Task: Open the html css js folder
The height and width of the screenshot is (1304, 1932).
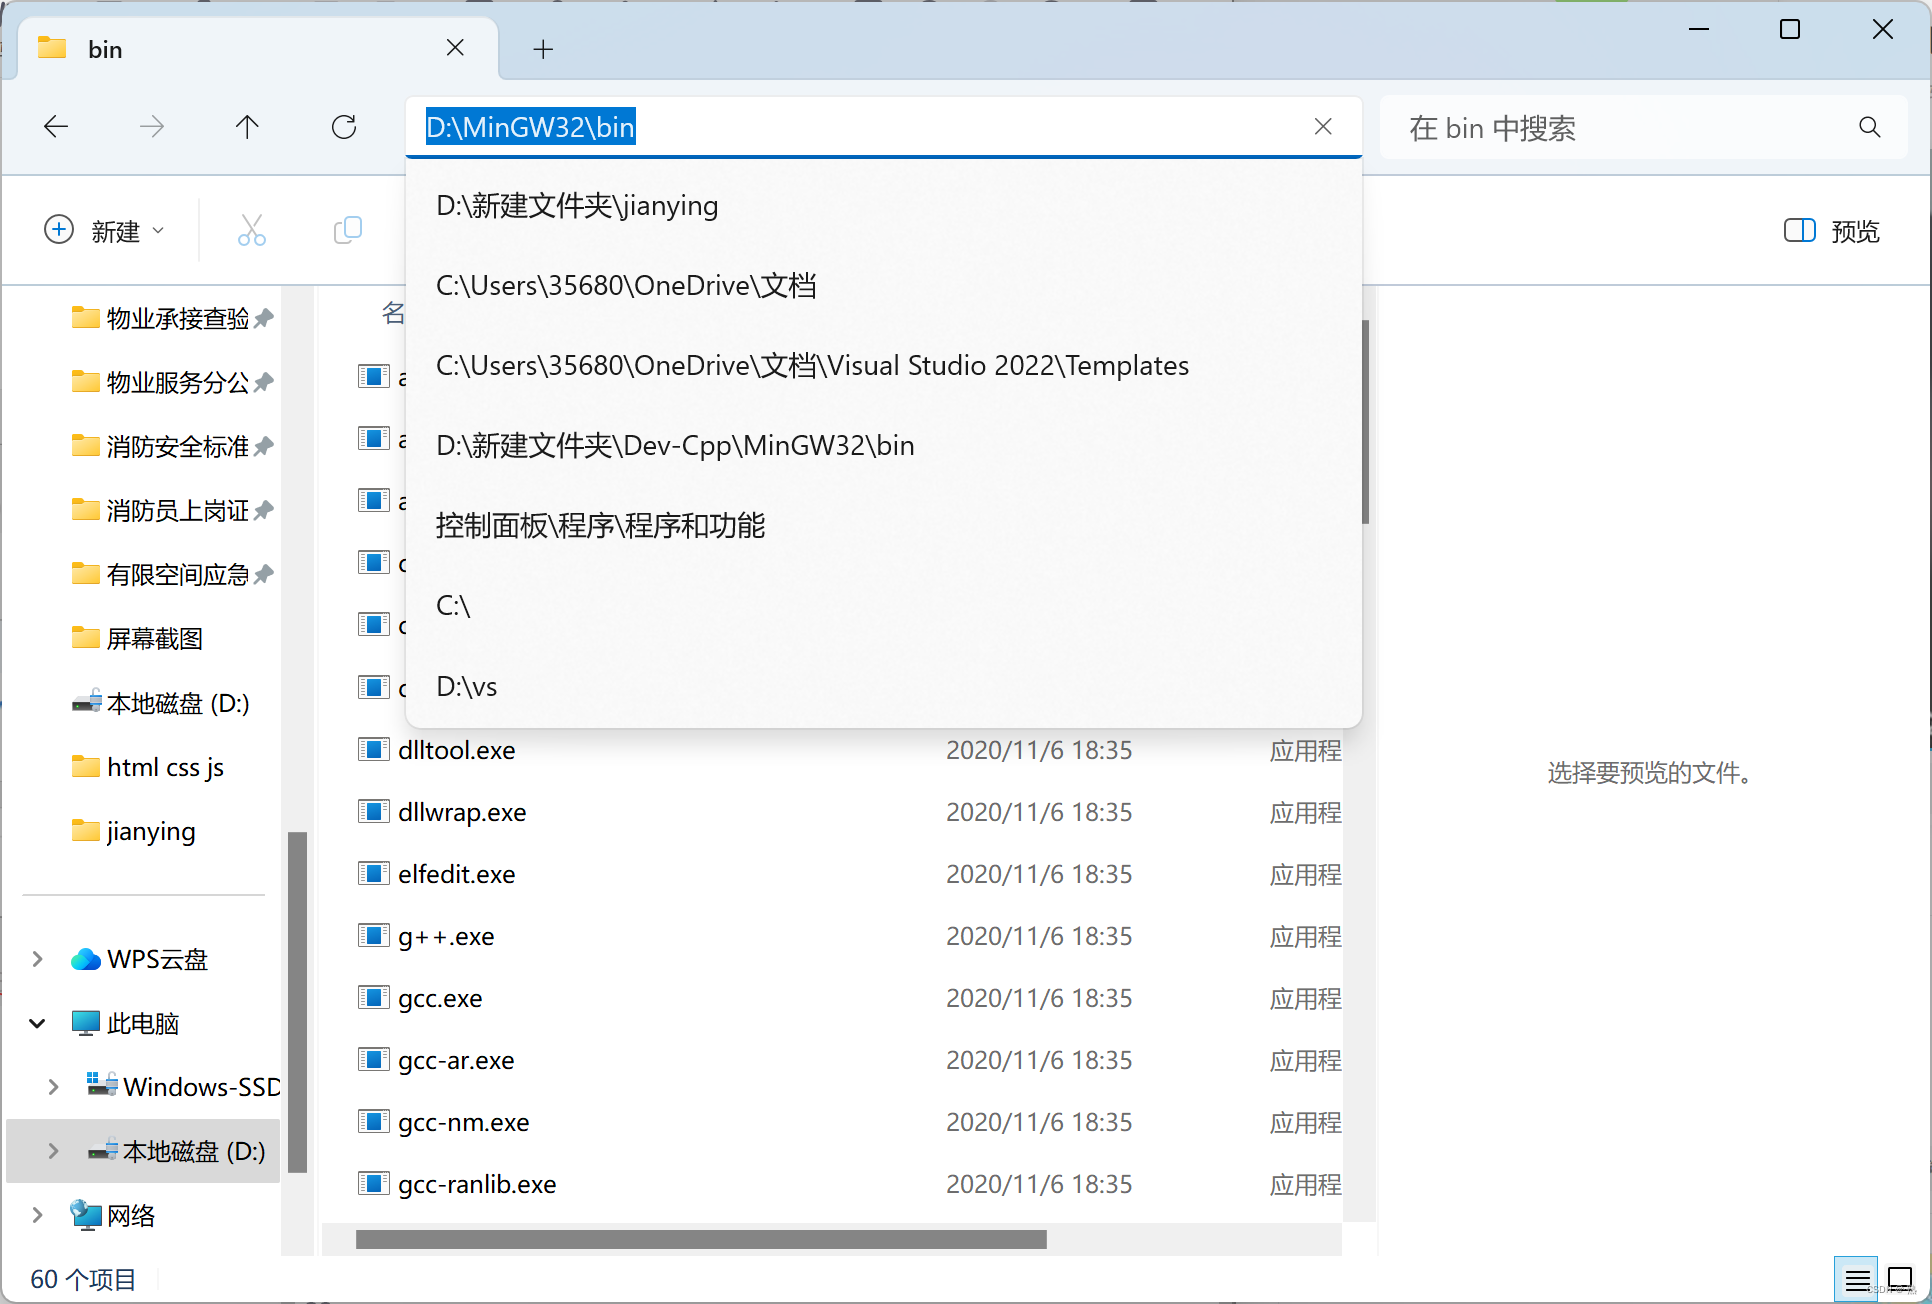Action: point(148,767)
